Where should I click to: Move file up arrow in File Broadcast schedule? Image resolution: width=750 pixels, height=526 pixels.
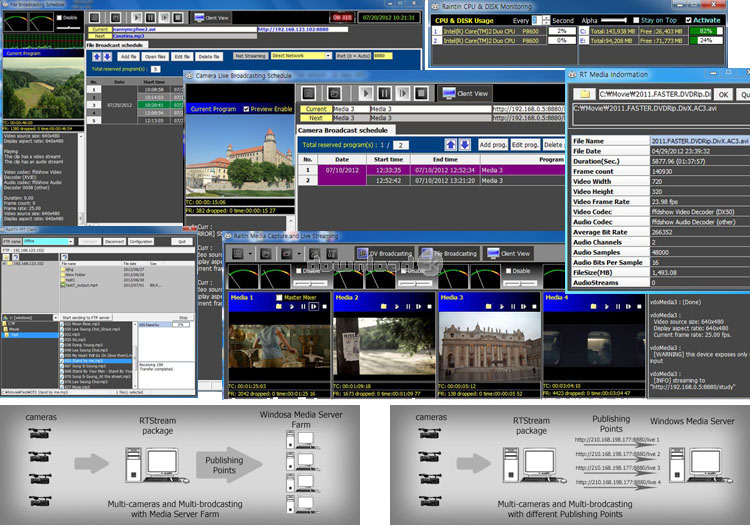pyautogui.click(x=97, y=56)
